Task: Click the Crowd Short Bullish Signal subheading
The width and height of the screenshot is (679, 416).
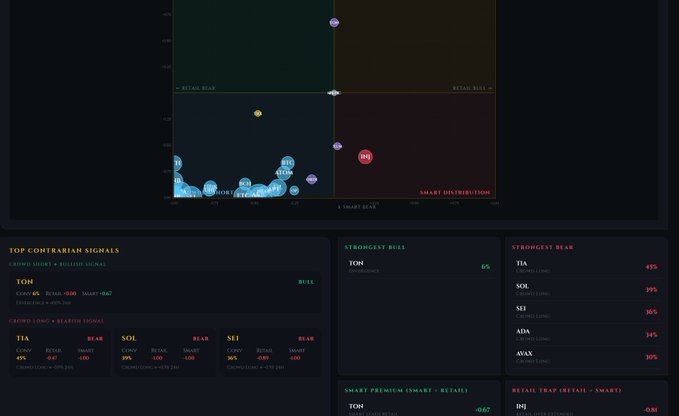Action: [58, 264]
